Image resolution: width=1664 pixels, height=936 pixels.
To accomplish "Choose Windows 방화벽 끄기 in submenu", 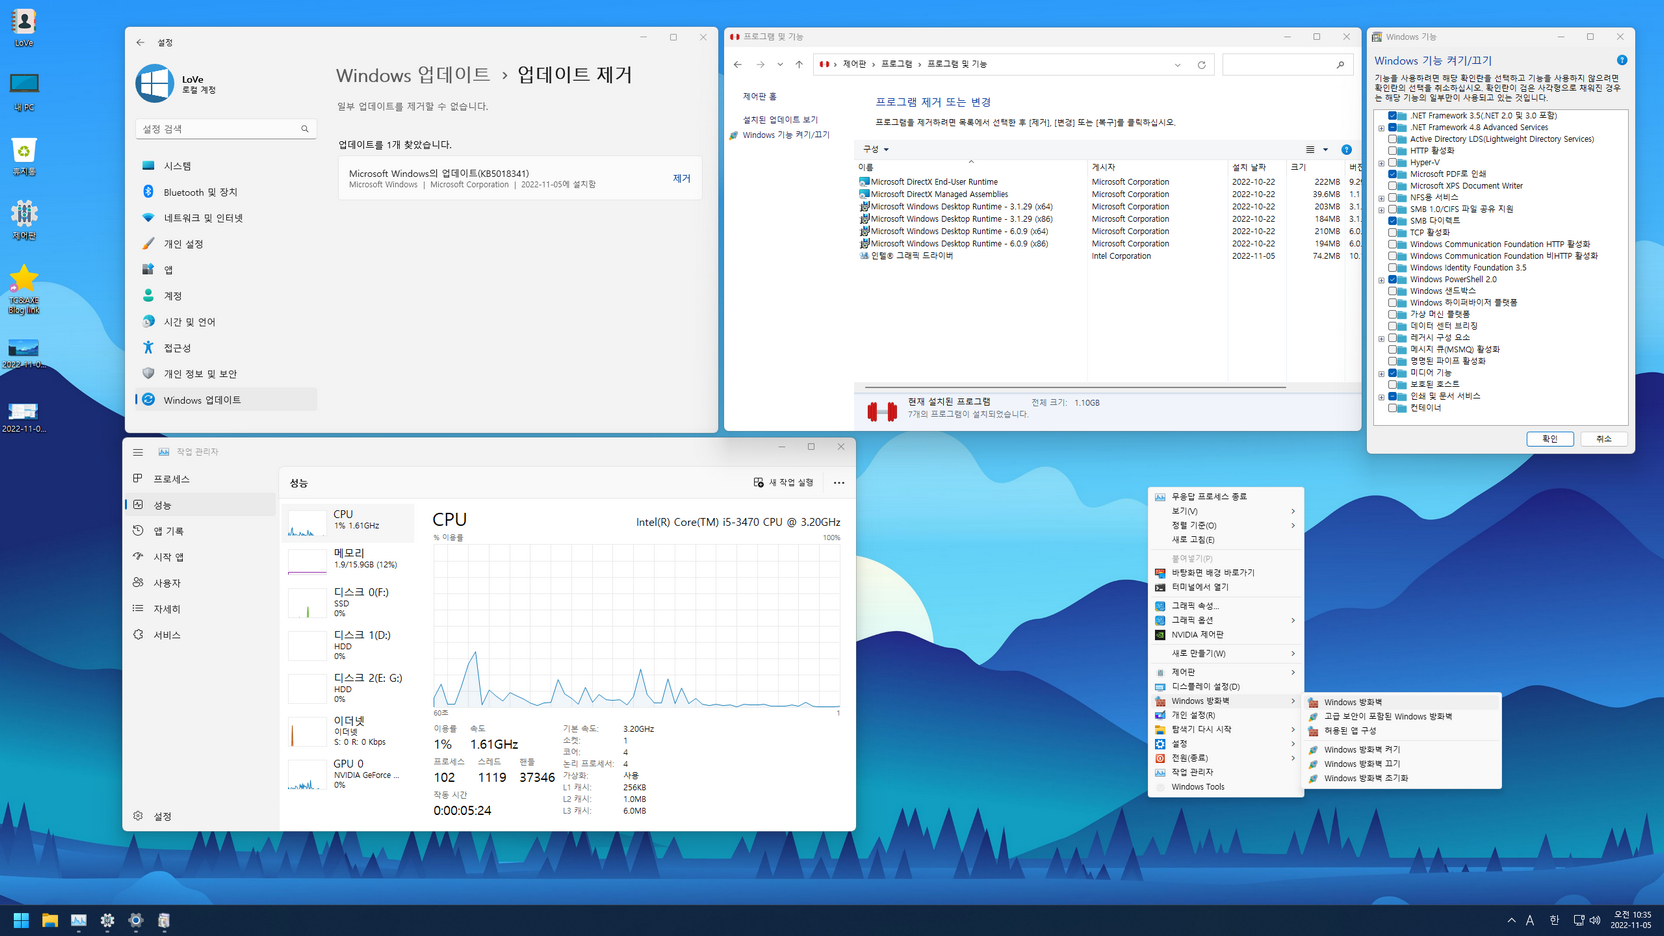I will click(x=1402, y=764).
